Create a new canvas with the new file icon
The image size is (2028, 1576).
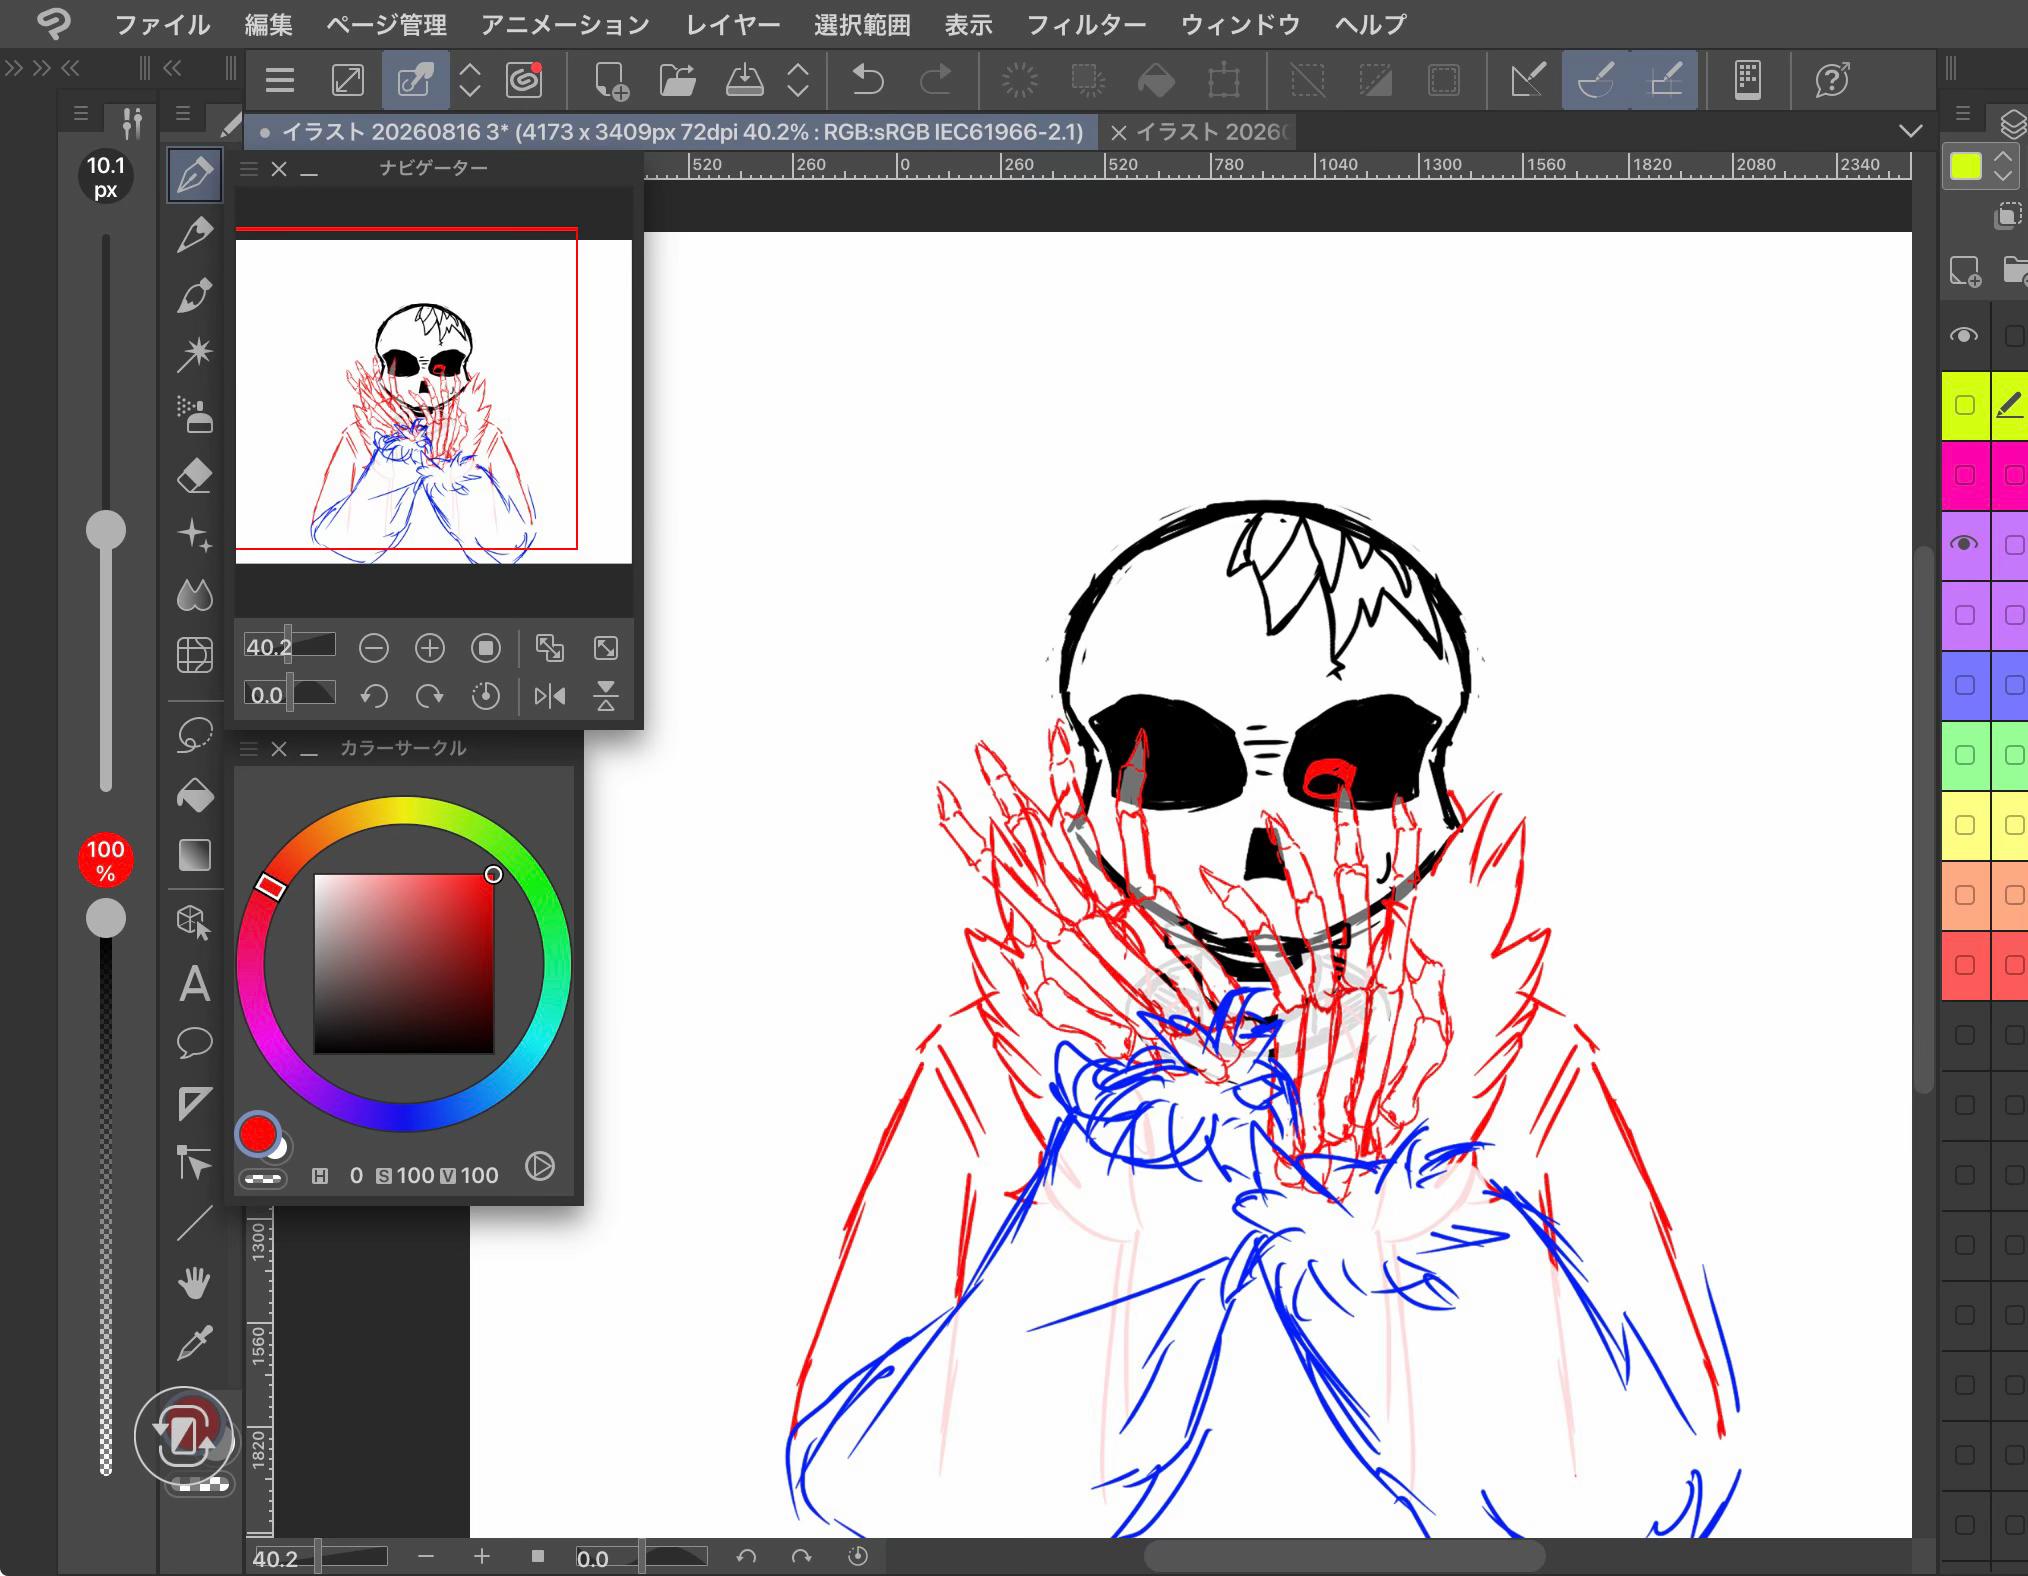coord(610,80)
